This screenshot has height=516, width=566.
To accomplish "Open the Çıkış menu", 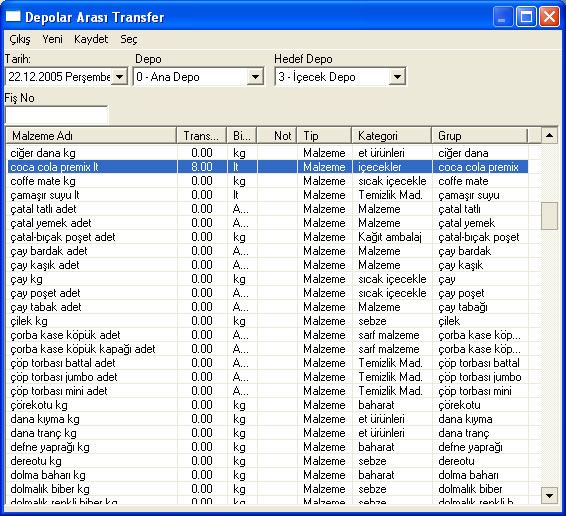I will pyautogui.click(x=20, y=39).
